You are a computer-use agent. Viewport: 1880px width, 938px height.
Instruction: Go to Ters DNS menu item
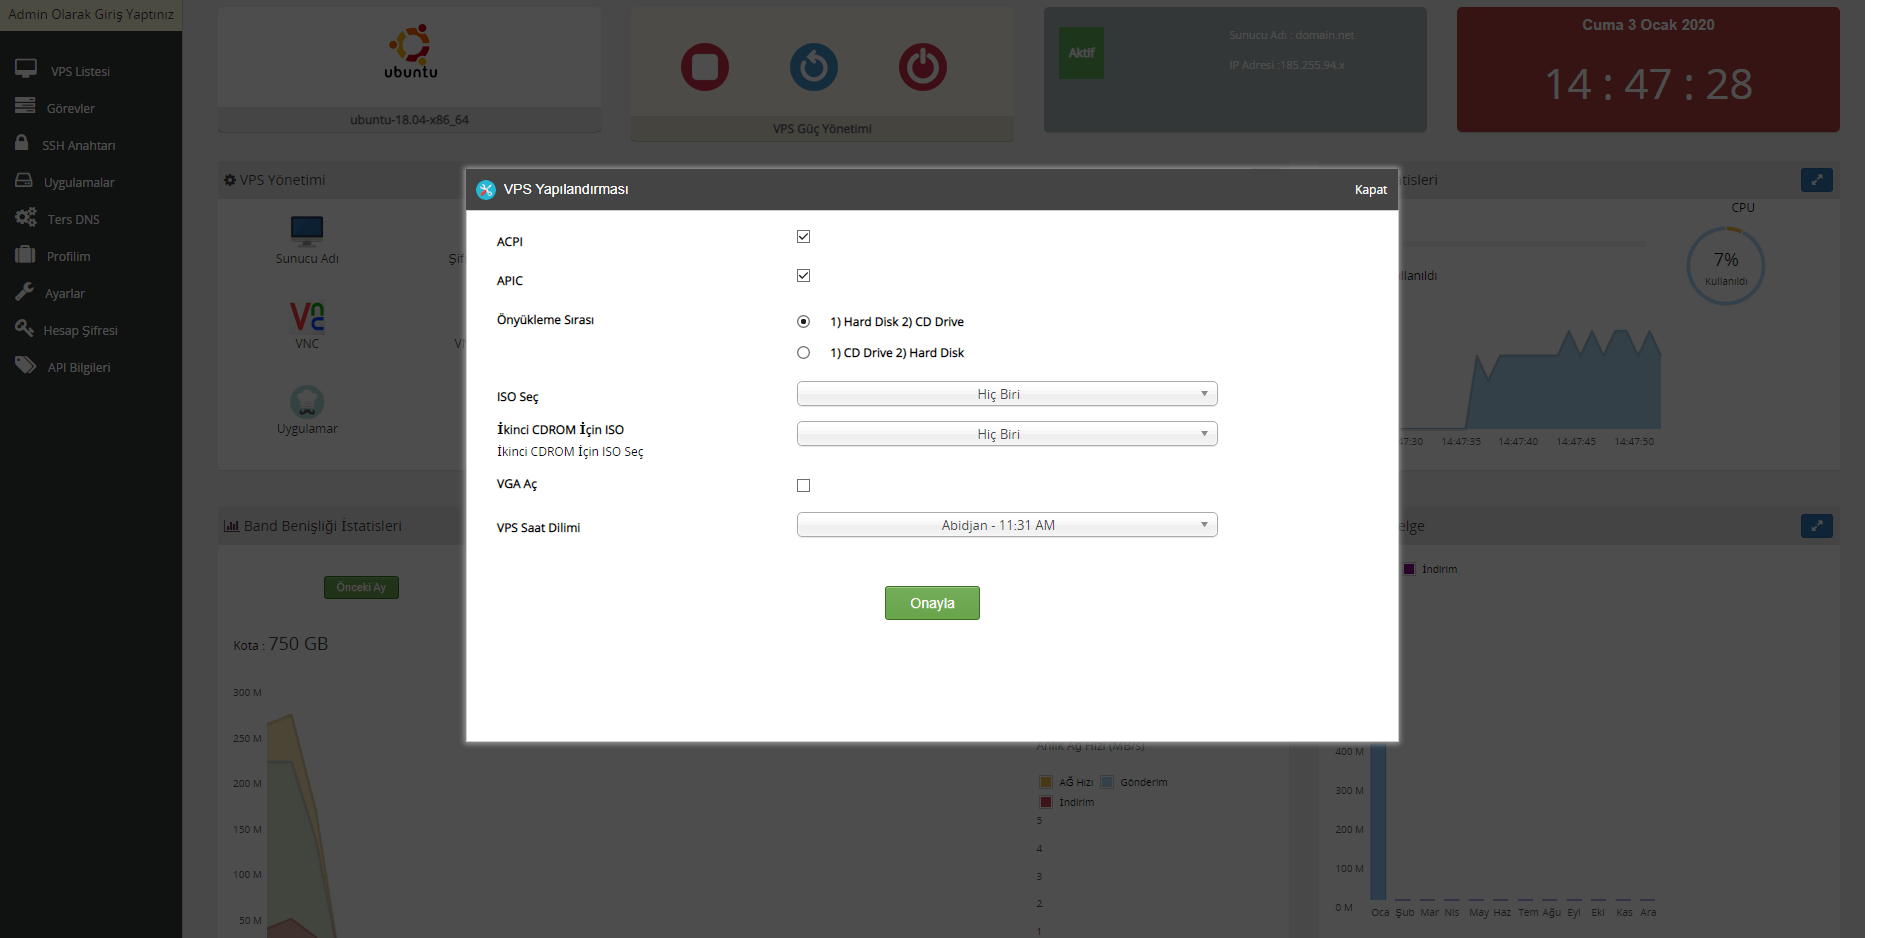coord(73,219)
